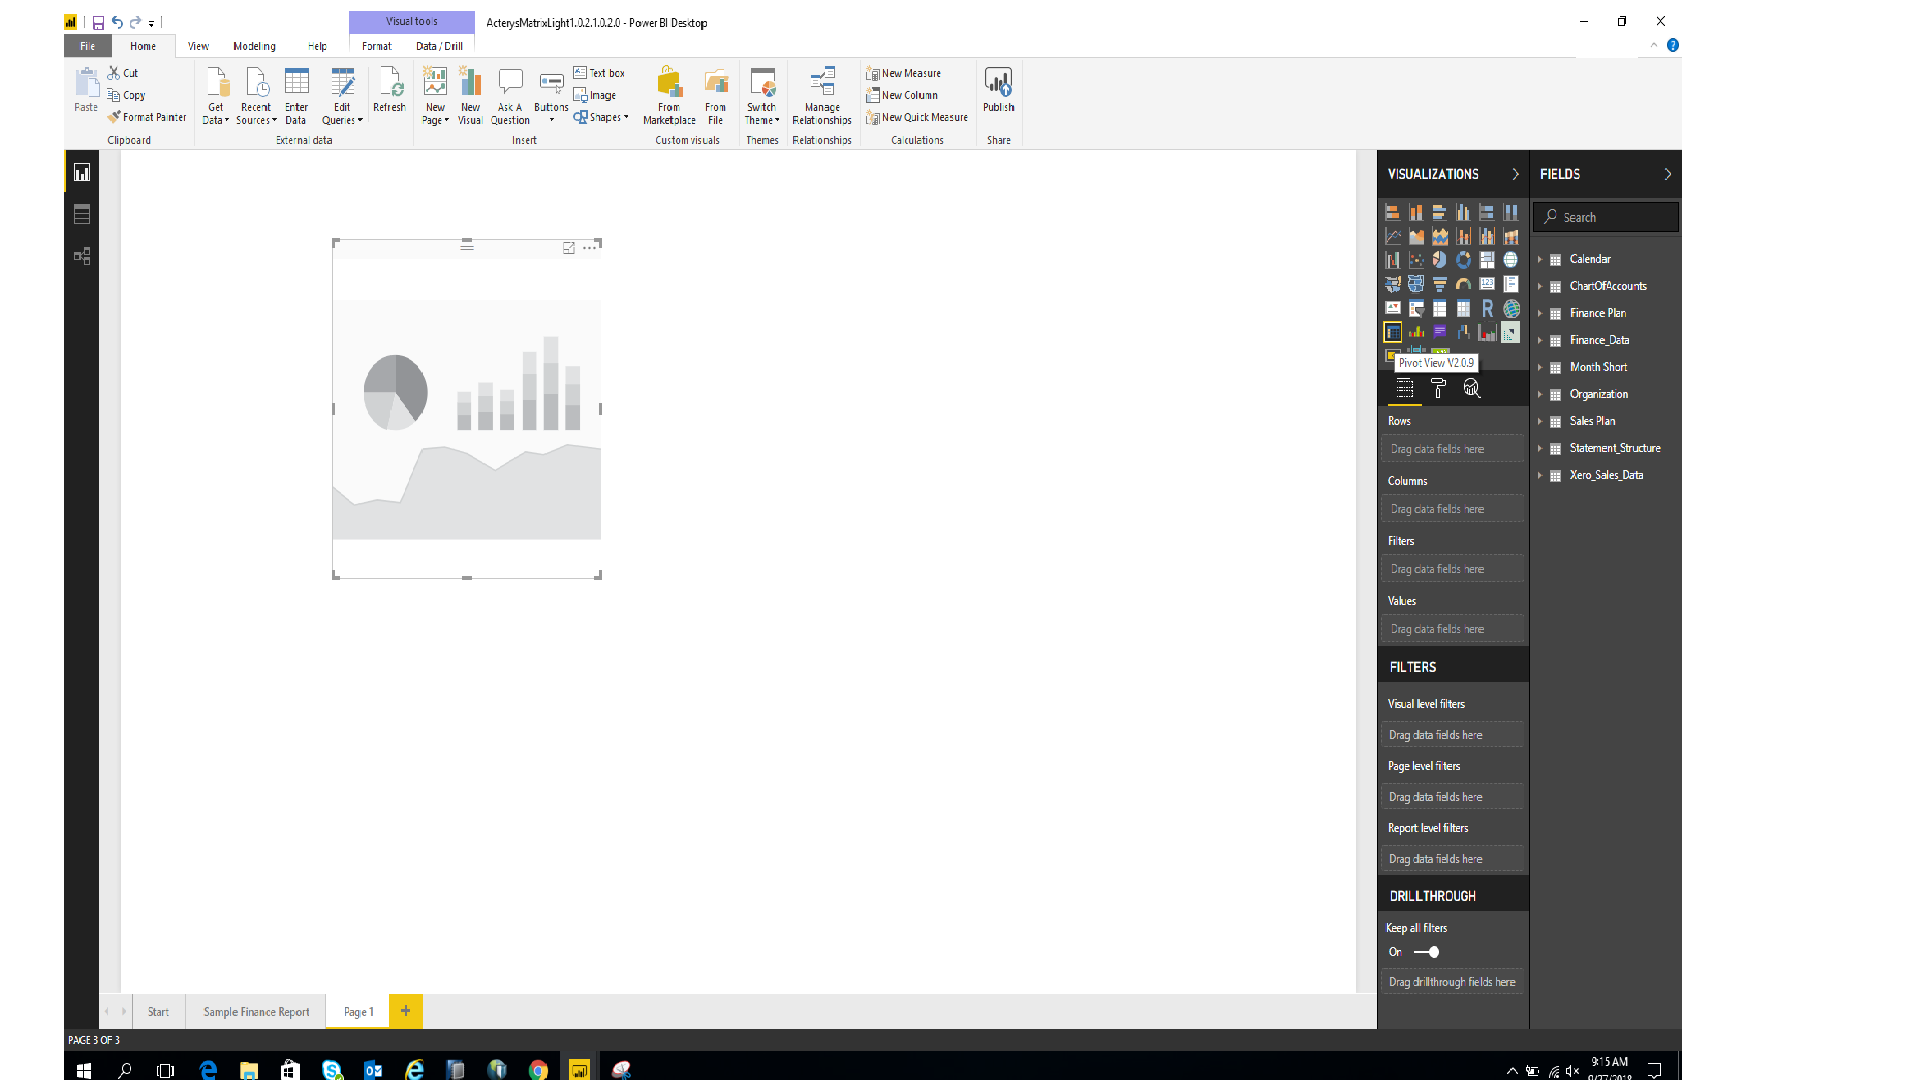Select the treemap visualization
Viewport: 1920px width, 1080px height.
(x=1487, y=260)
